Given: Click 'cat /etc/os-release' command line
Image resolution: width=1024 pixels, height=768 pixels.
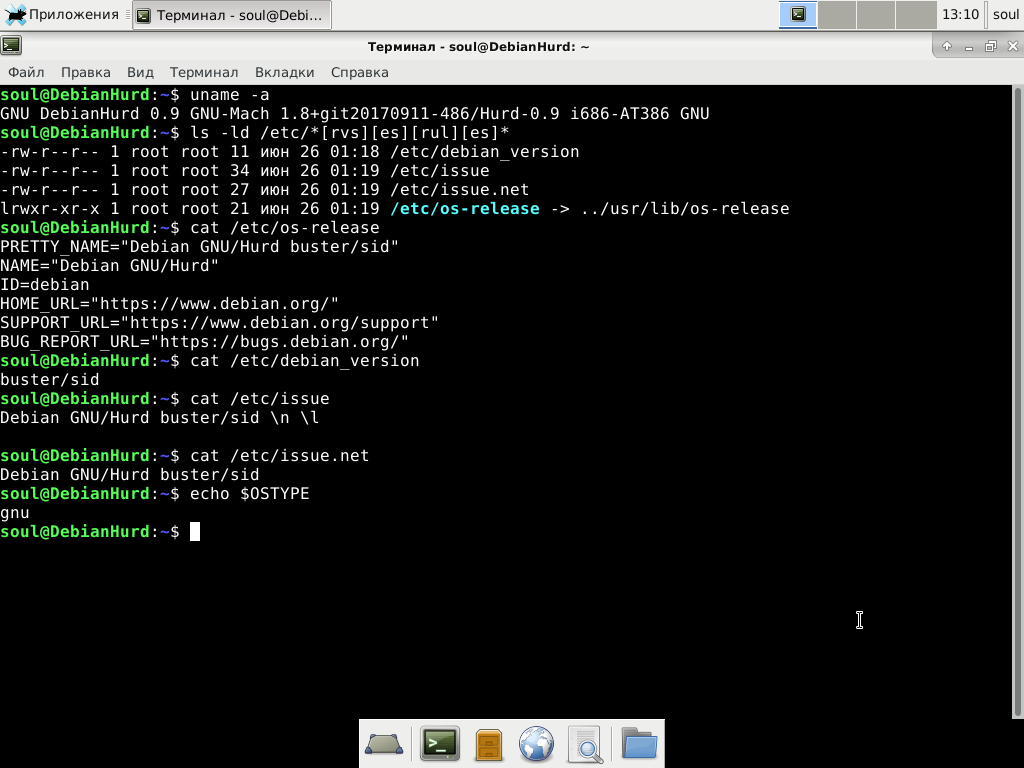Looking at the screenshot, I should coord(189,228).
